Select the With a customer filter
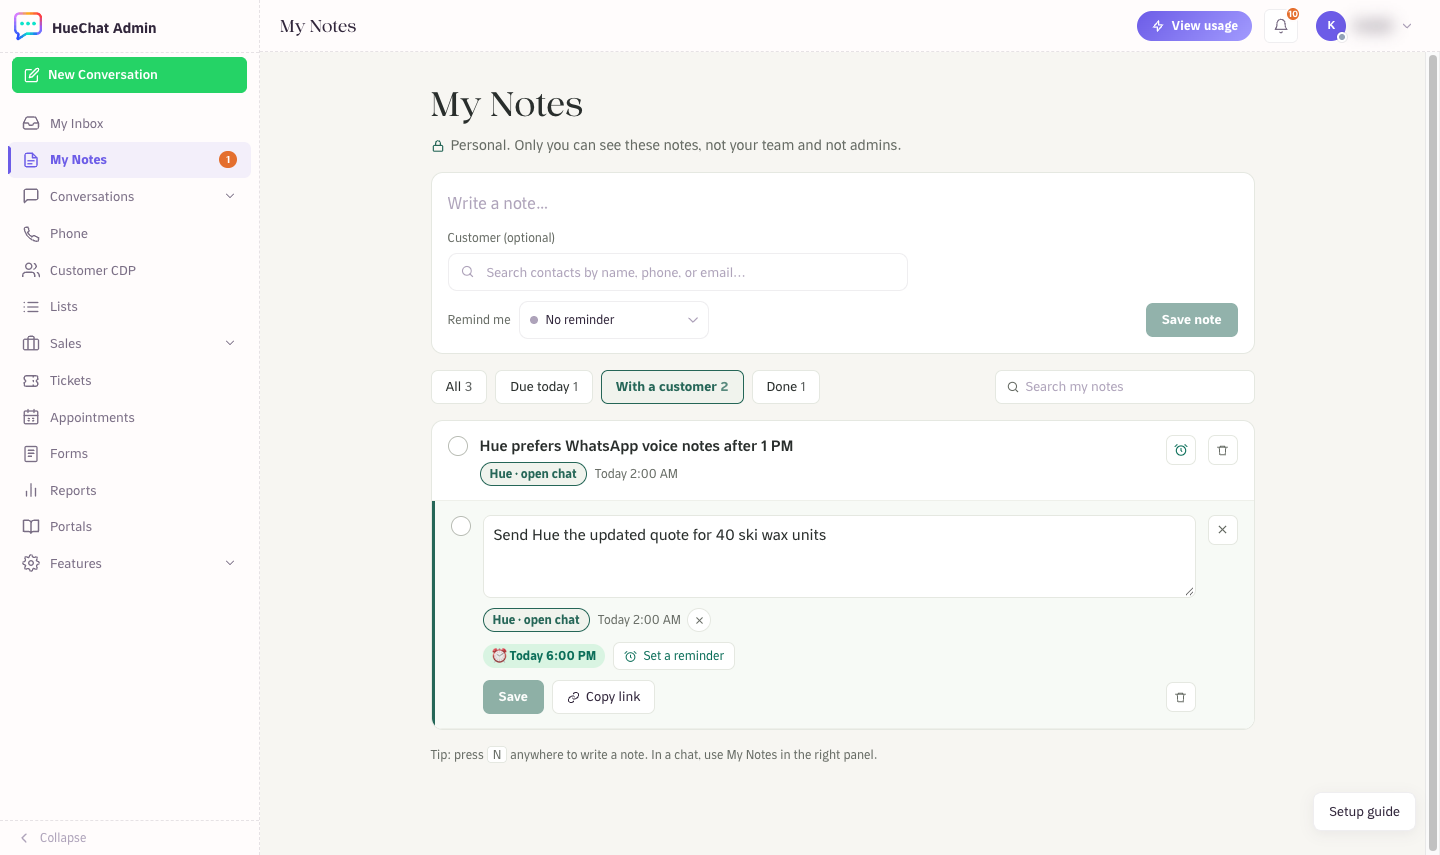1440x855 pixels. pos(672,387)
